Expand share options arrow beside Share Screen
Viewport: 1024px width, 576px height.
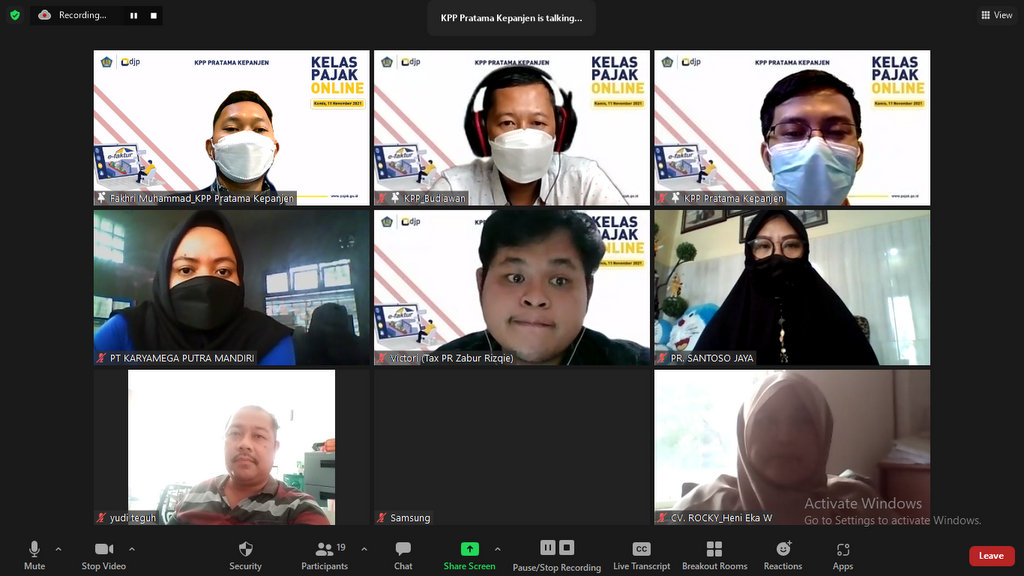[498, 549]
